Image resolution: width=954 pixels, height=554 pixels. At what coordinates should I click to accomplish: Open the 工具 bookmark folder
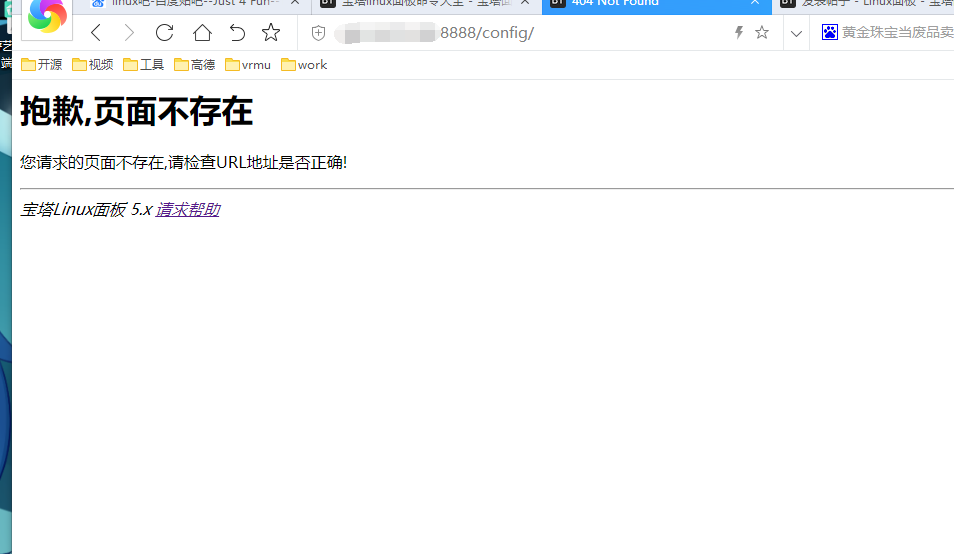[x=144, y=64]
